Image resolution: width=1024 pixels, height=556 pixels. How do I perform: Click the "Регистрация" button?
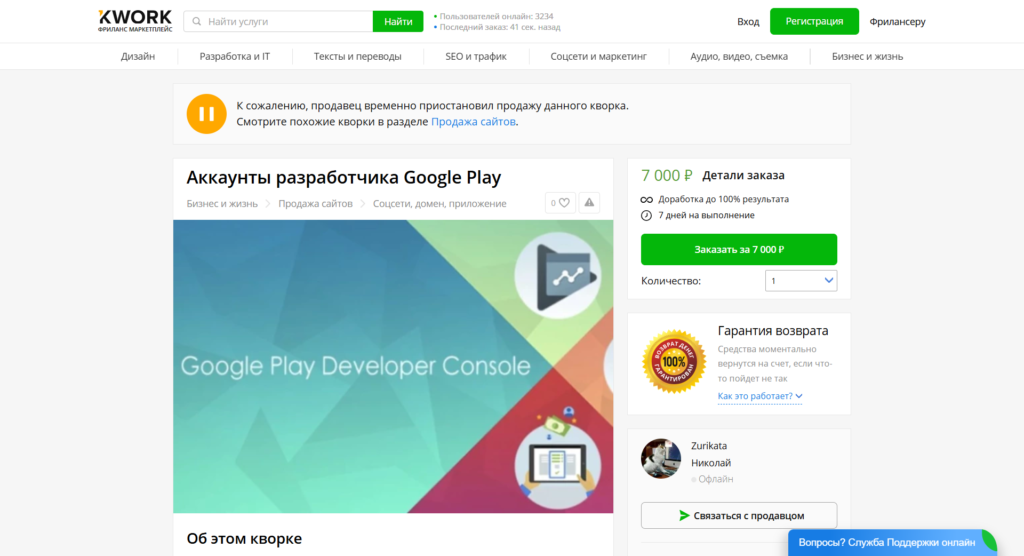(x=814, y=22)
